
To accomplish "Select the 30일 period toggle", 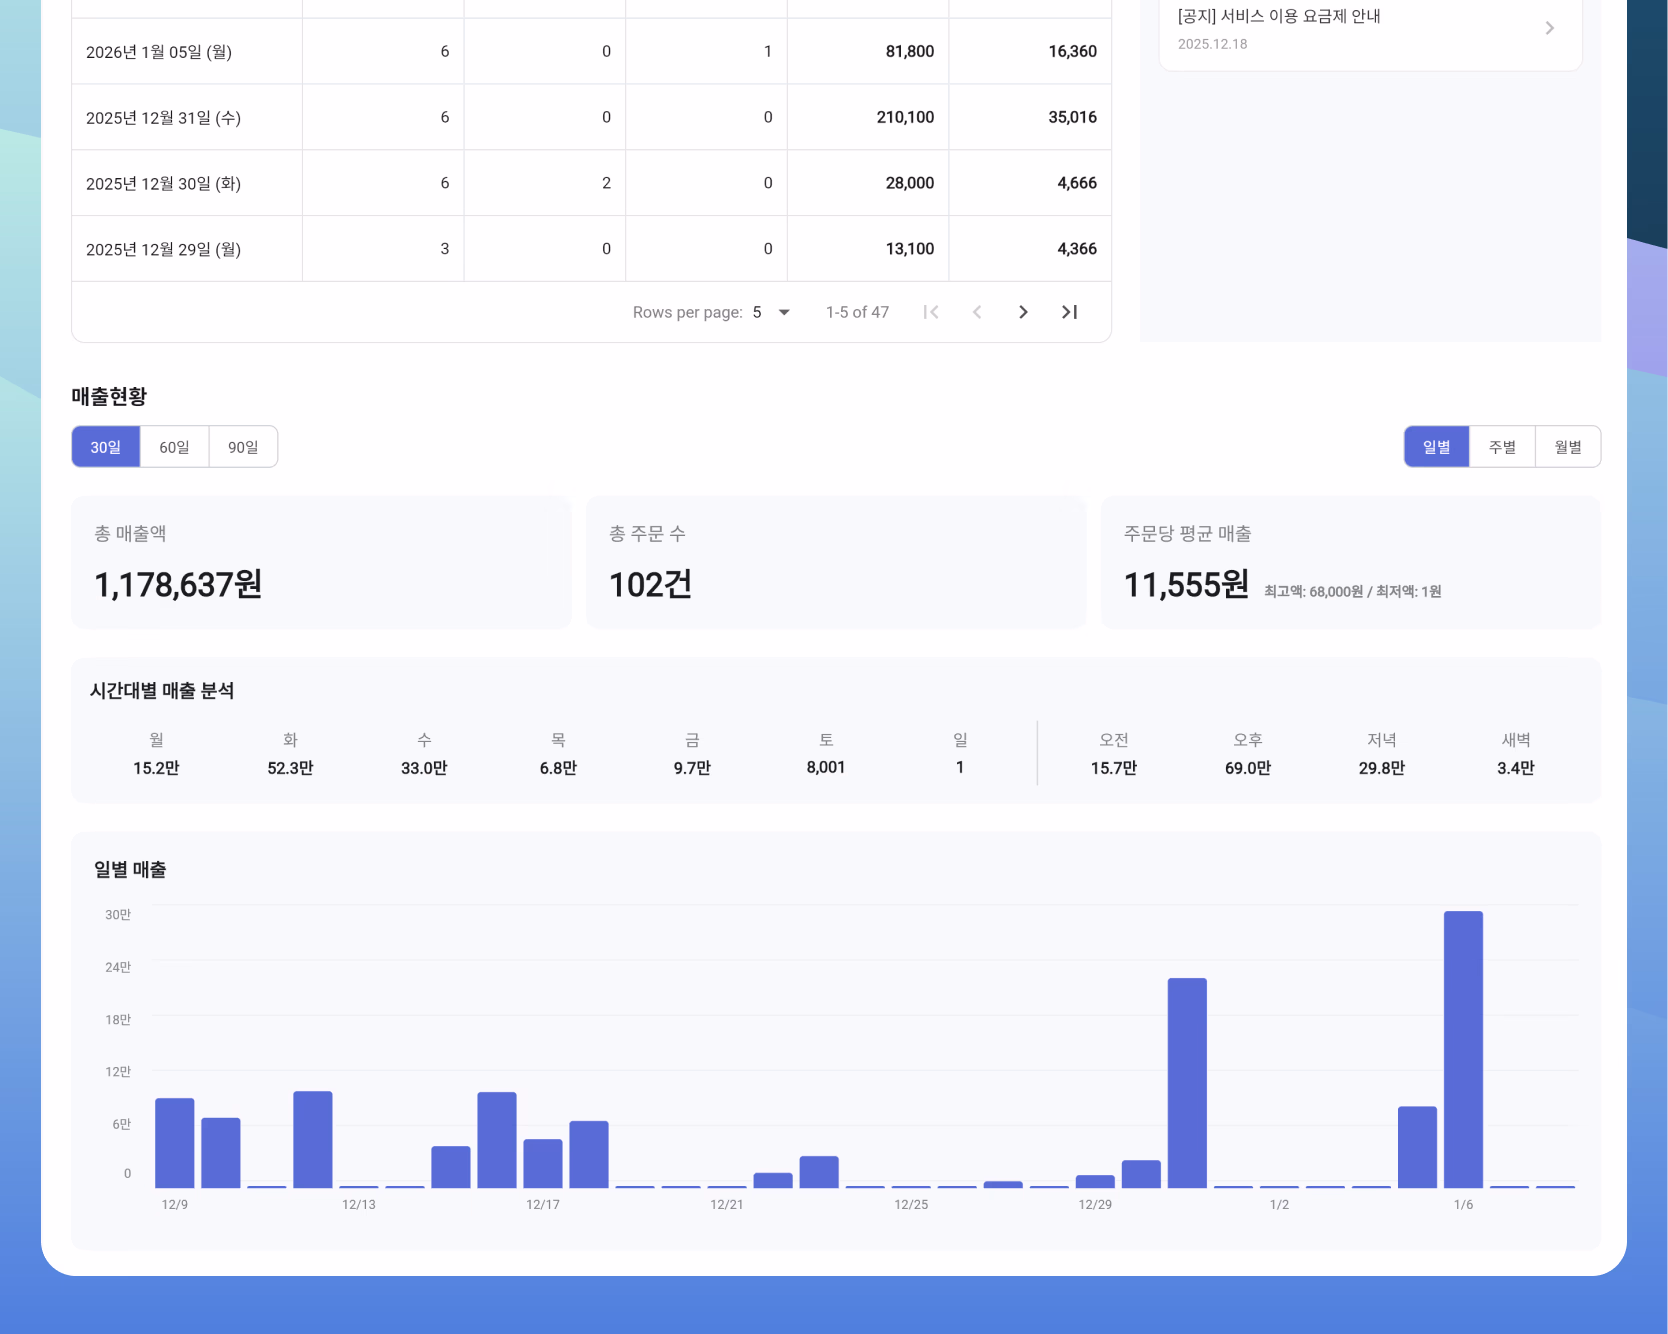I will pos(106,447).
